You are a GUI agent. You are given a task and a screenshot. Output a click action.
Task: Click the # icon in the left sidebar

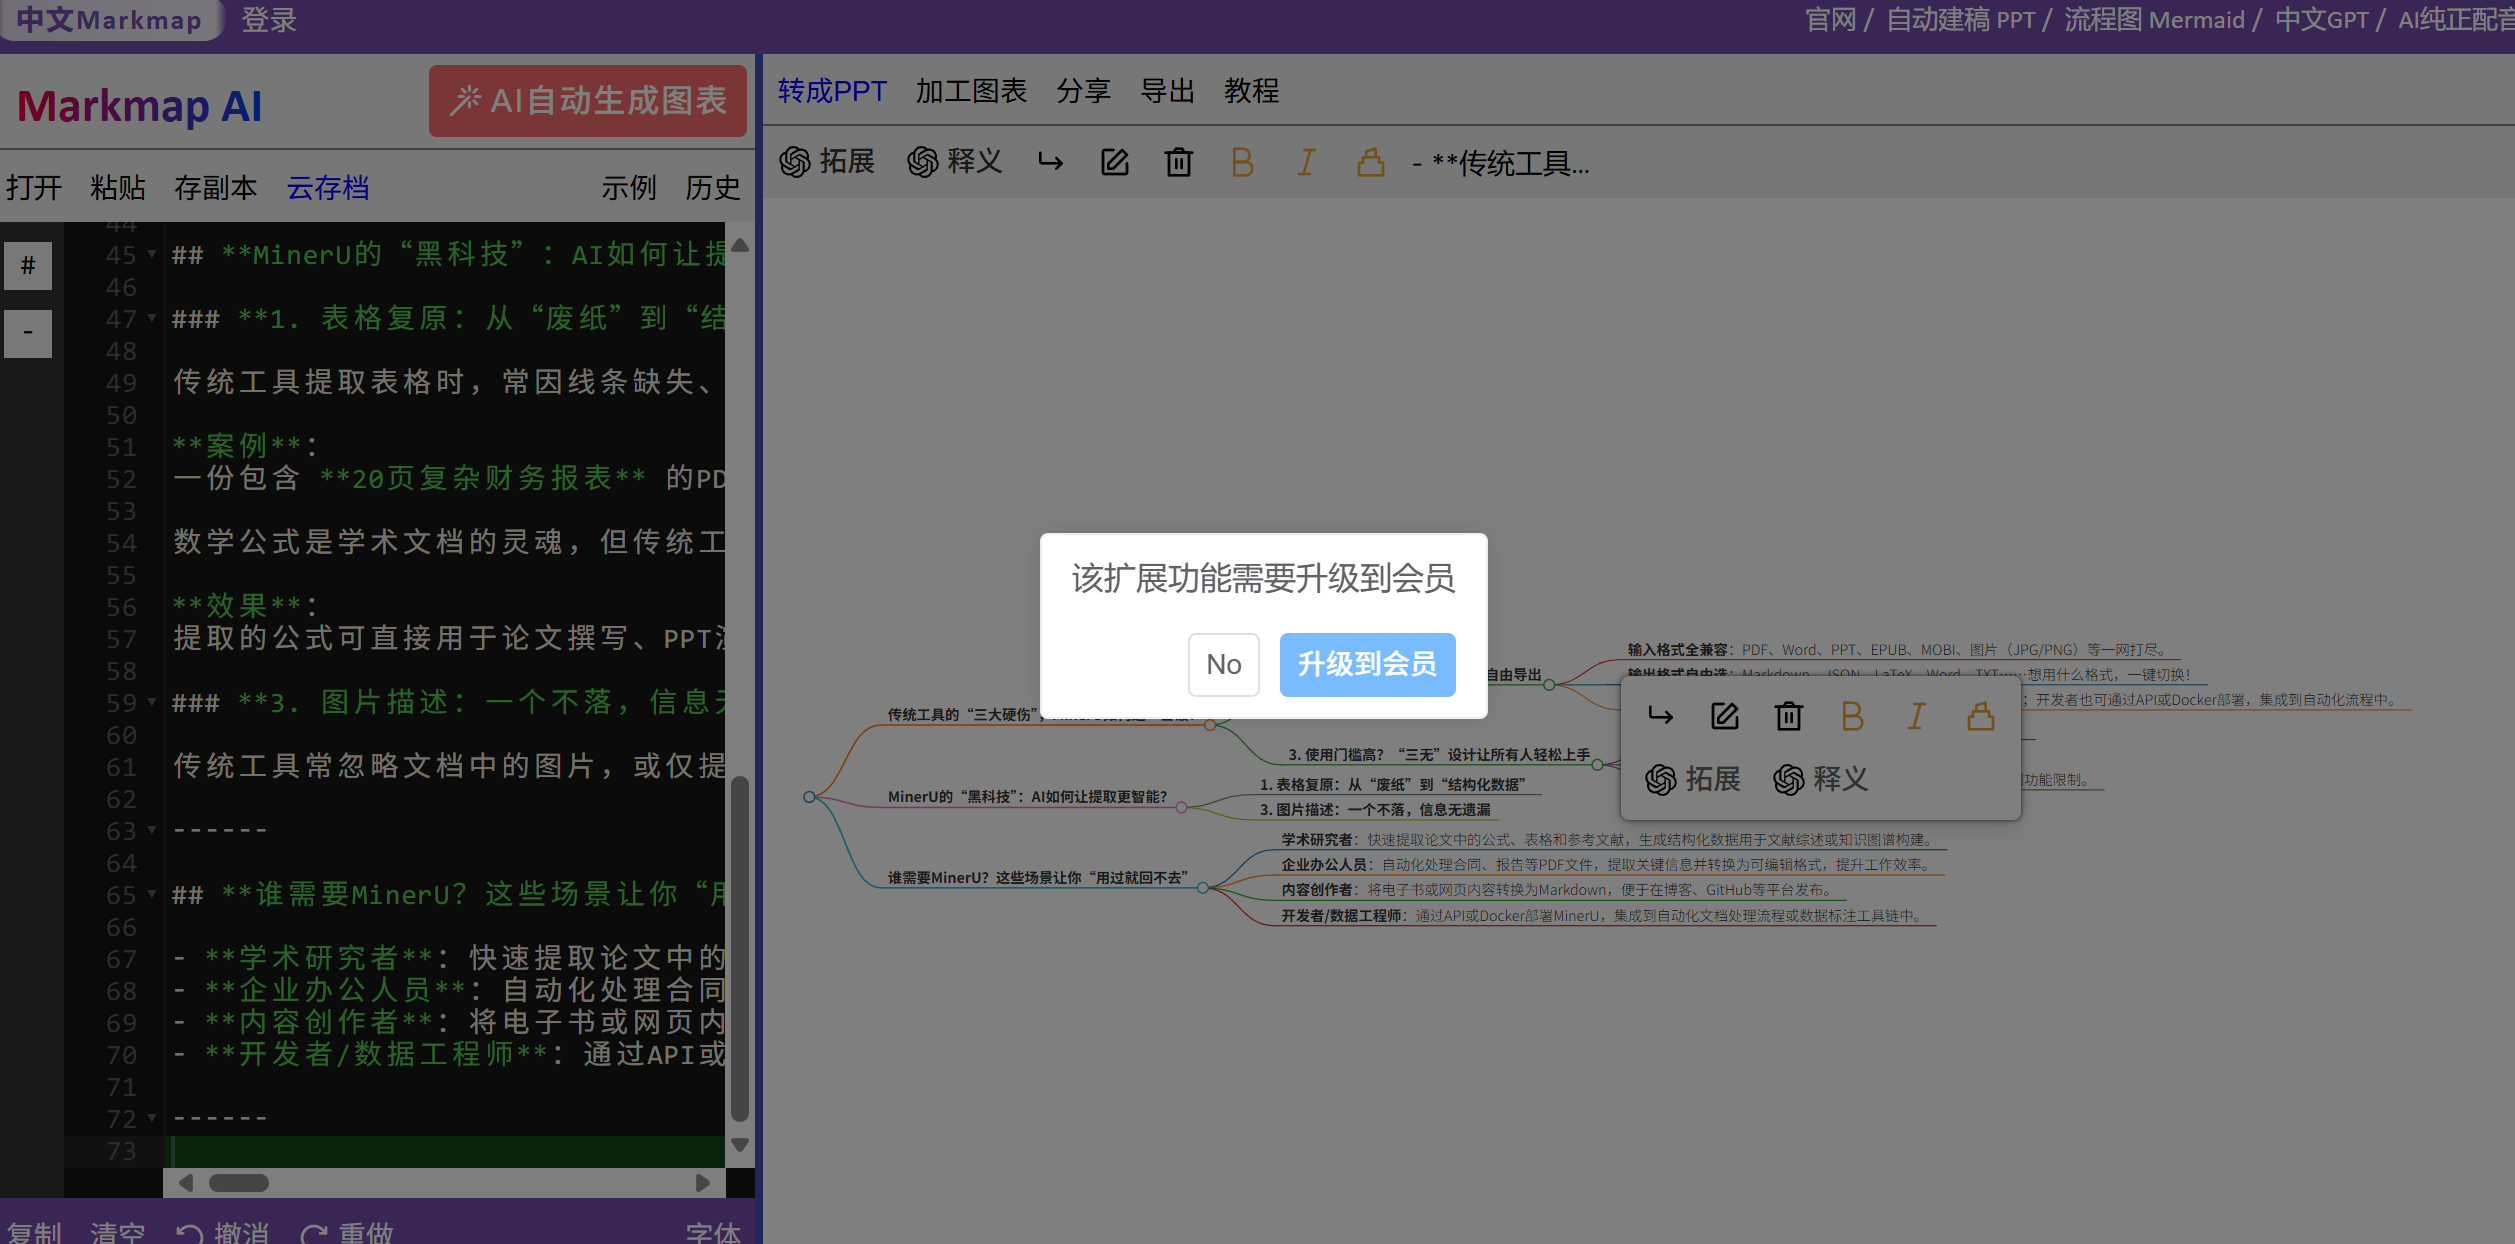(x=27, y=266)
